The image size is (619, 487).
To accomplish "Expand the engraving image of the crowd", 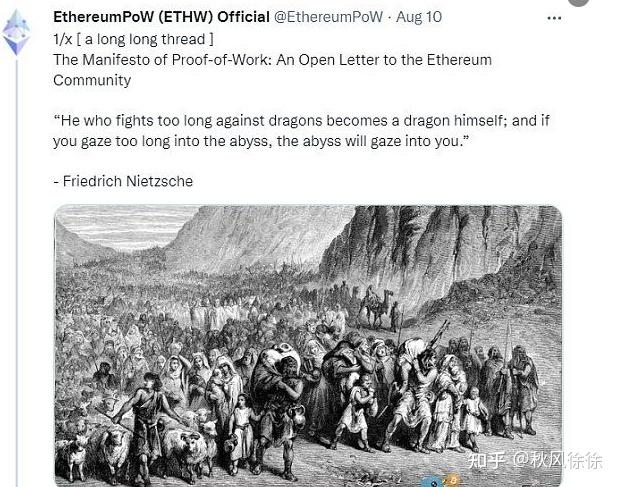I will (x=308, y=346).
